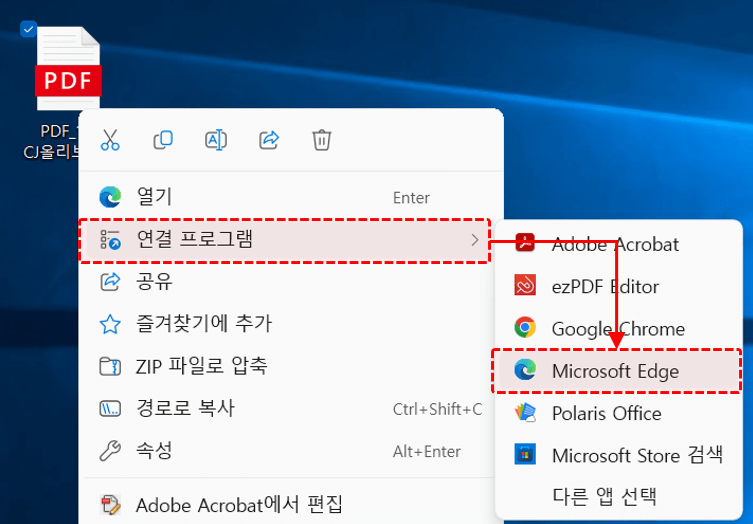Click the path icon beside 경로로 복사

click(110, 409)
